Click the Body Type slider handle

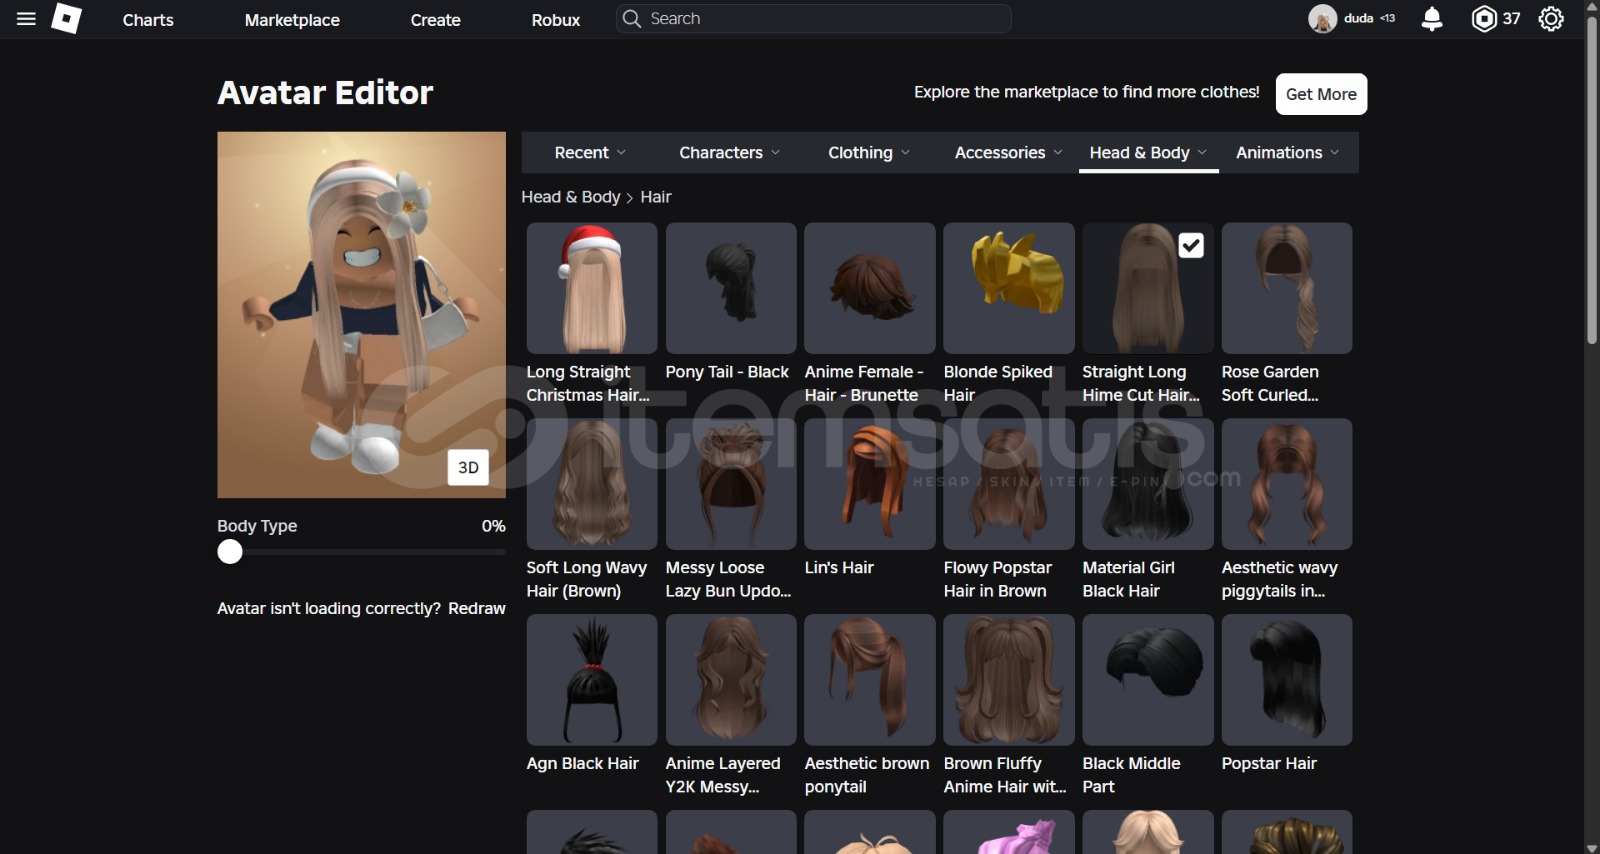pyautogui.click(x=230, y=552)
